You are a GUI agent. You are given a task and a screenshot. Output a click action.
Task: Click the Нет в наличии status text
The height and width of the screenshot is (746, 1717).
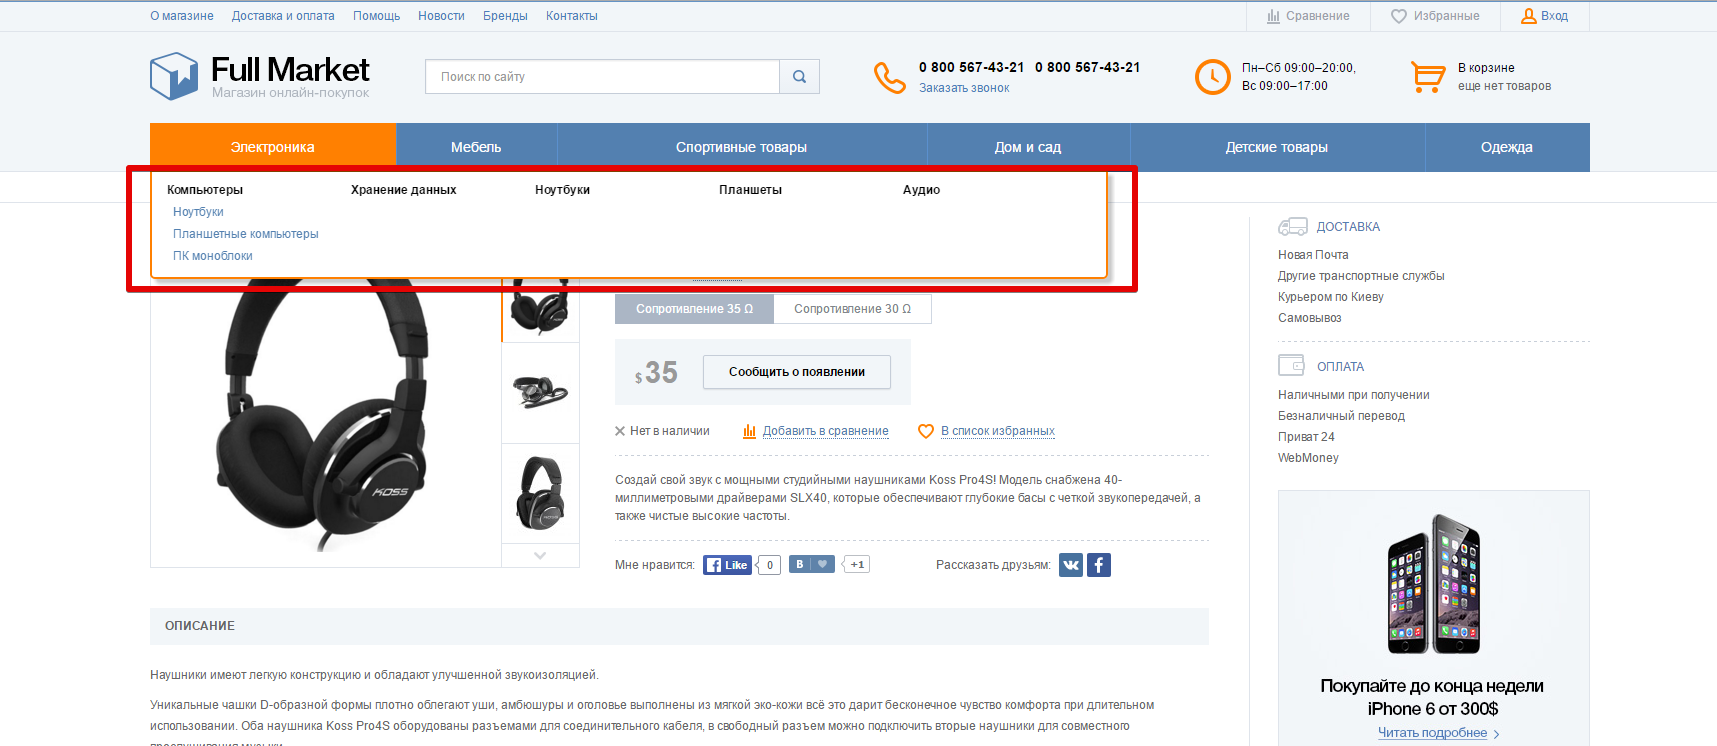(x=669, y=431)
